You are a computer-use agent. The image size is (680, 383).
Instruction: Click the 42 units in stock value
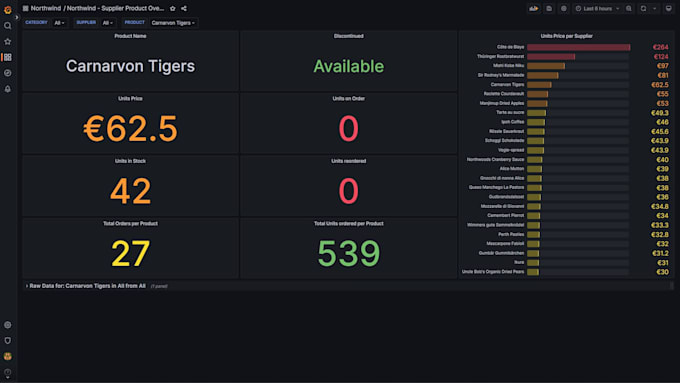coord(130,191)
